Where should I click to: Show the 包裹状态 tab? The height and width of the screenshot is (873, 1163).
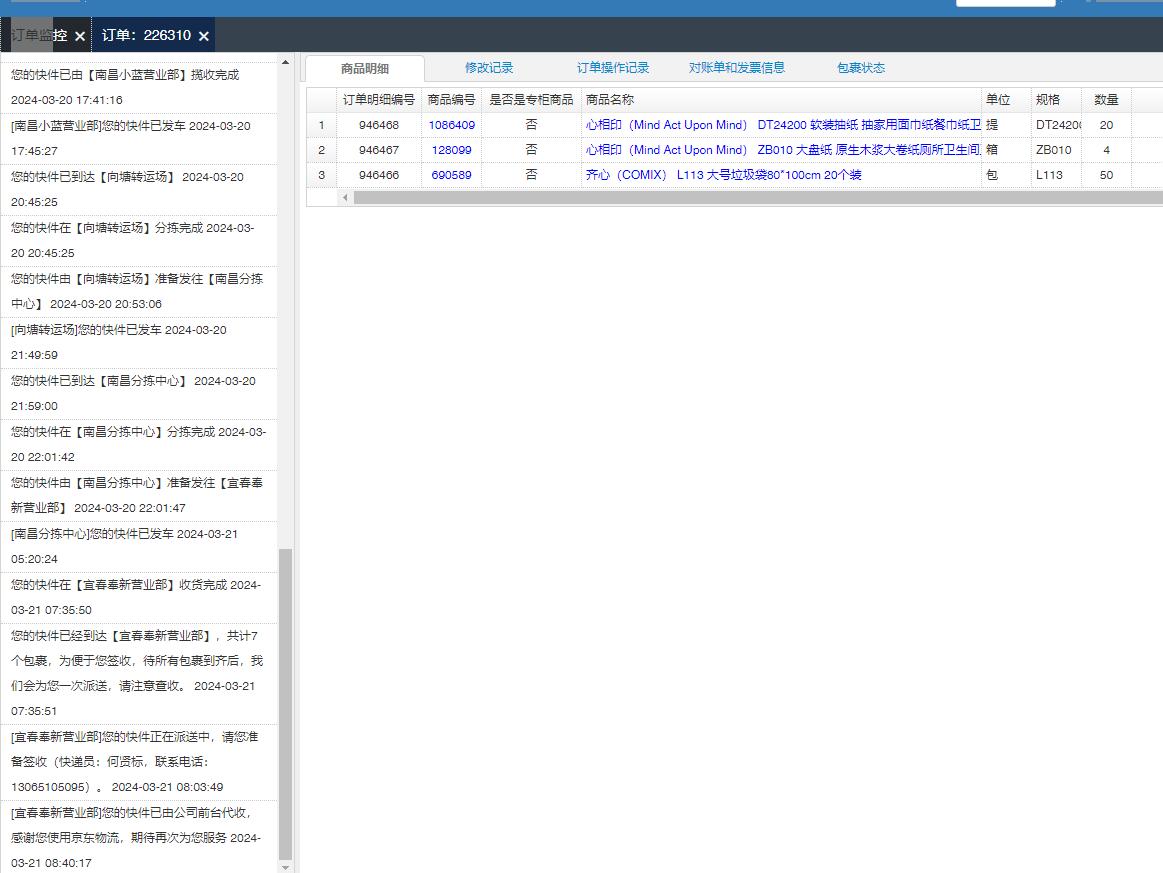[860, 67]
